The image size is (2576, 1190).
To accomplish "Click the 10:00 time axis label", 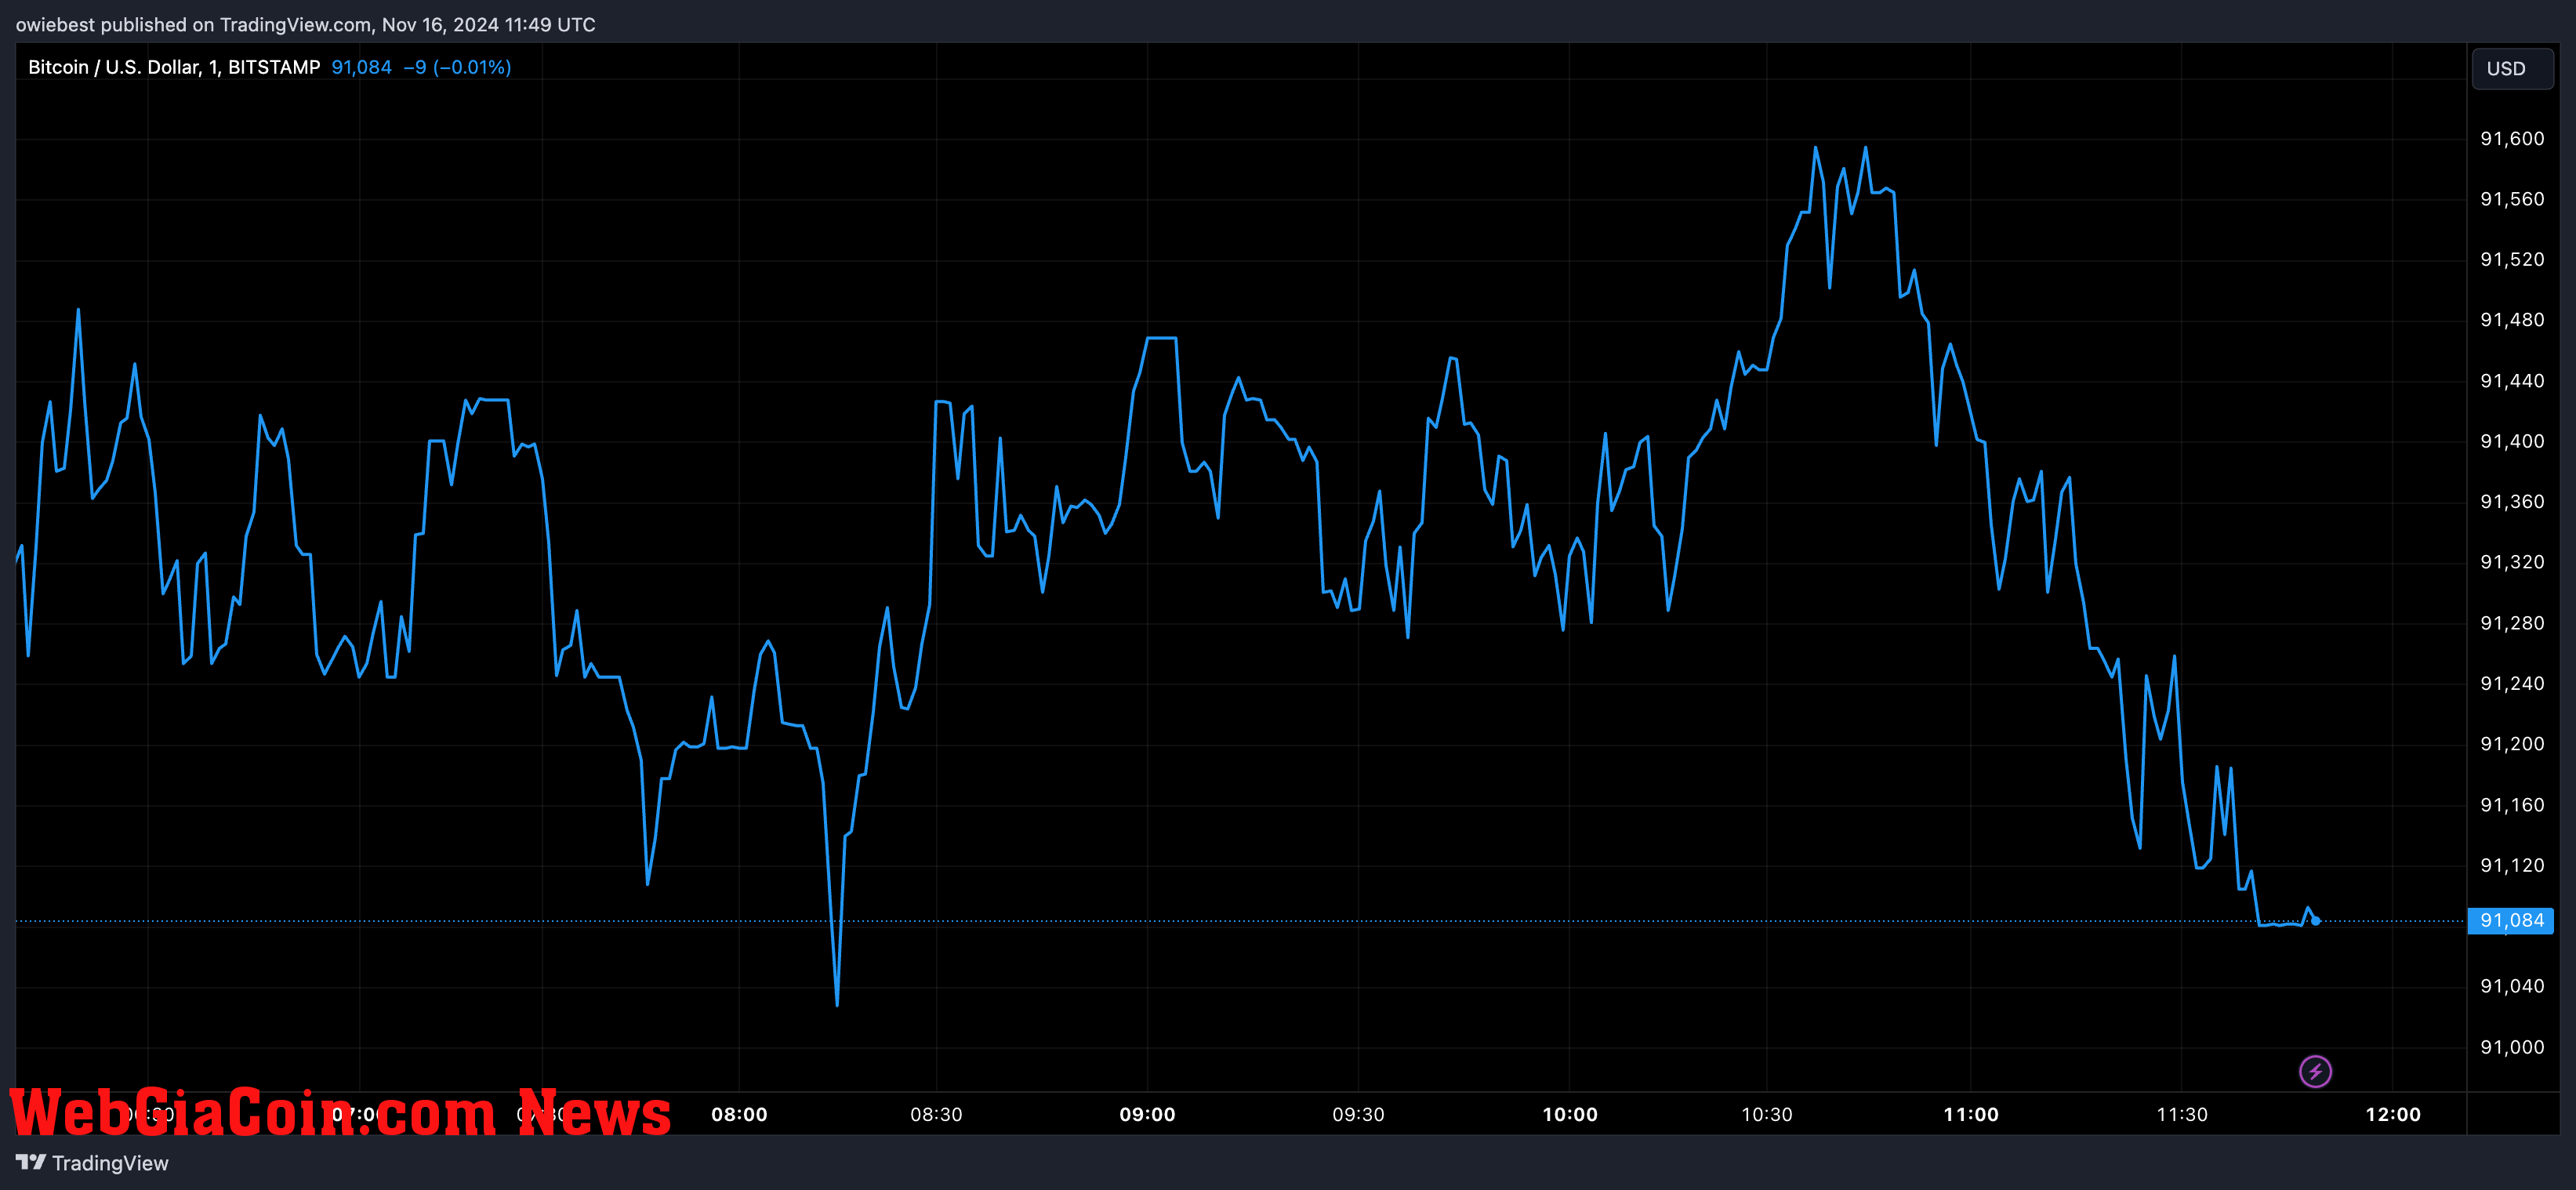I will coord(1570,1114).
